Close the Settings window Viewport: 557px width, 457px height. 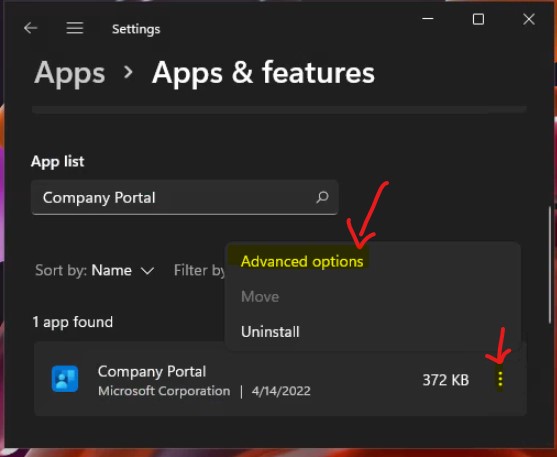tap(529, 19)
